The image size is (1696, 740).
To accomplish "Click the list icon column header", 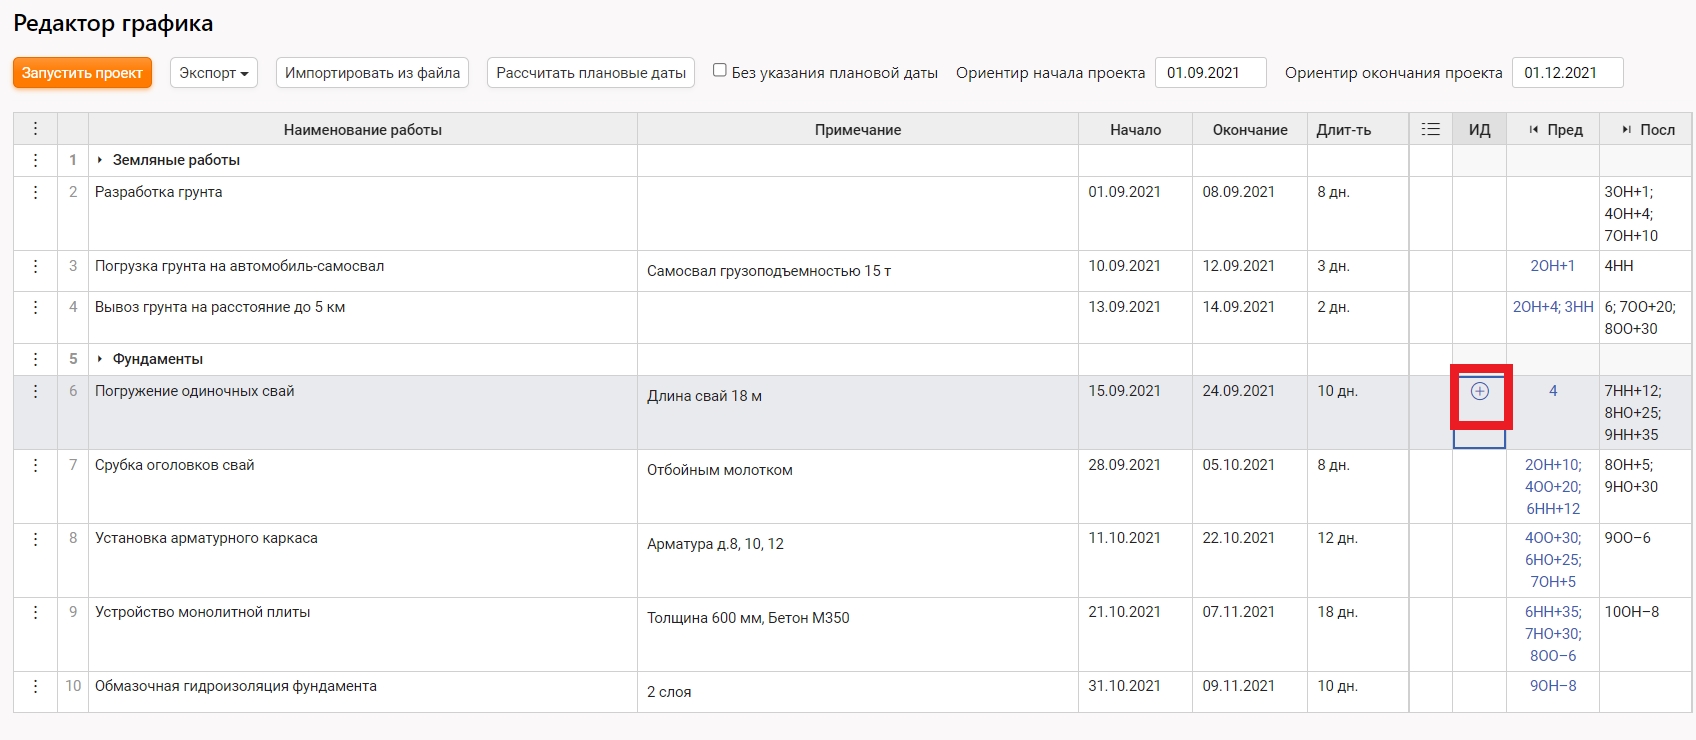I will (x=1431, y=129).
